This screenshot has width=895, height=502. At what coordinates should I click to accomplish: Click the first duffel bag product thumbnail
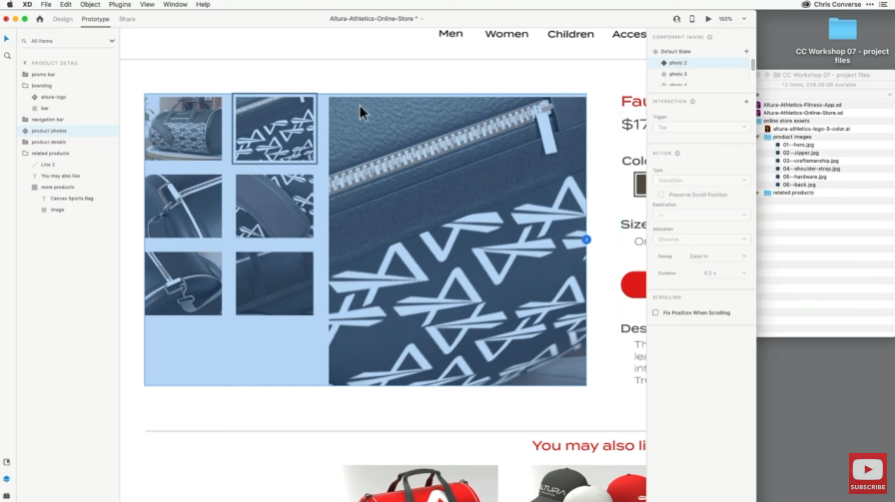pyautogui.click(x=183, y=128)
